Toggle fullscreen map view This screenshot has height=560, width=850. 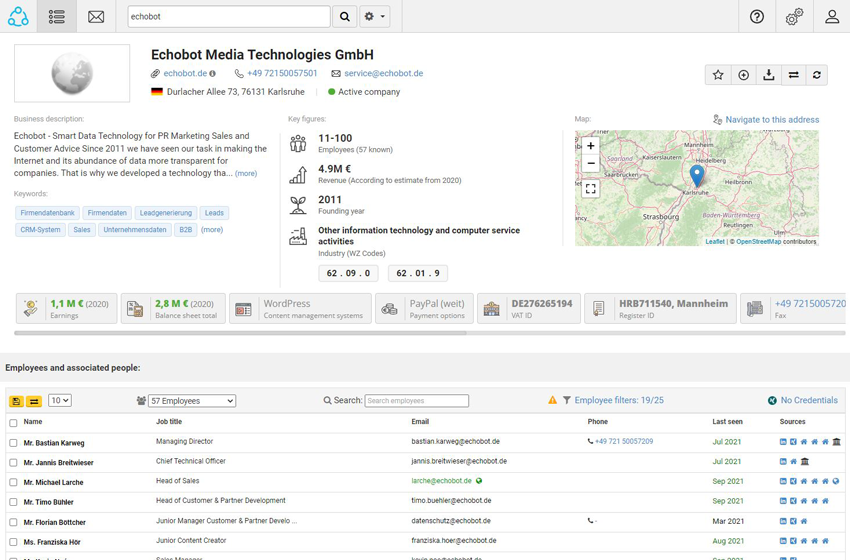(591, 189)
